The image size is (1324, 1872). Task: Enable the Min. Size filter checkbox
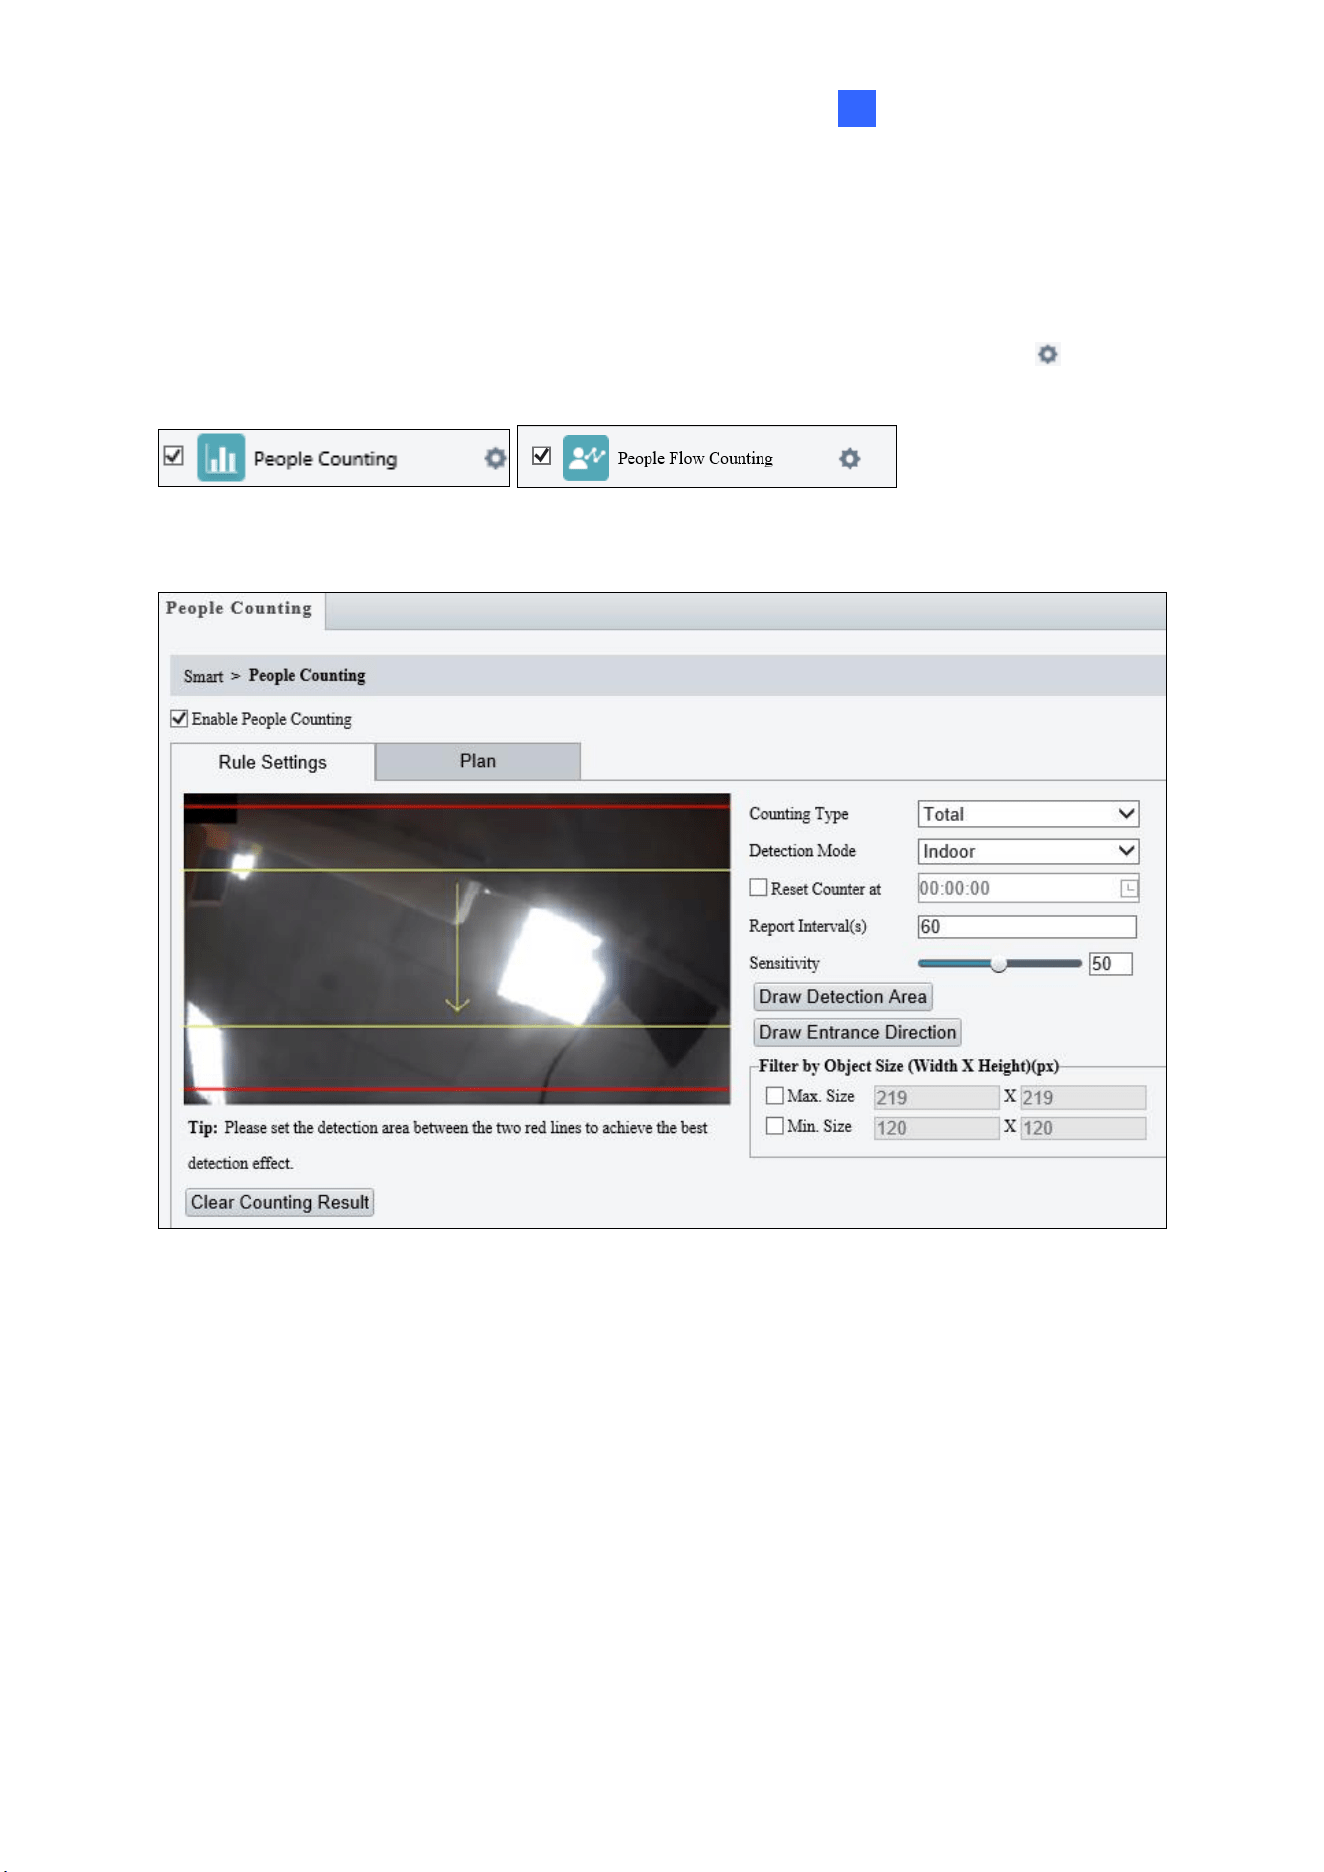774,1126
